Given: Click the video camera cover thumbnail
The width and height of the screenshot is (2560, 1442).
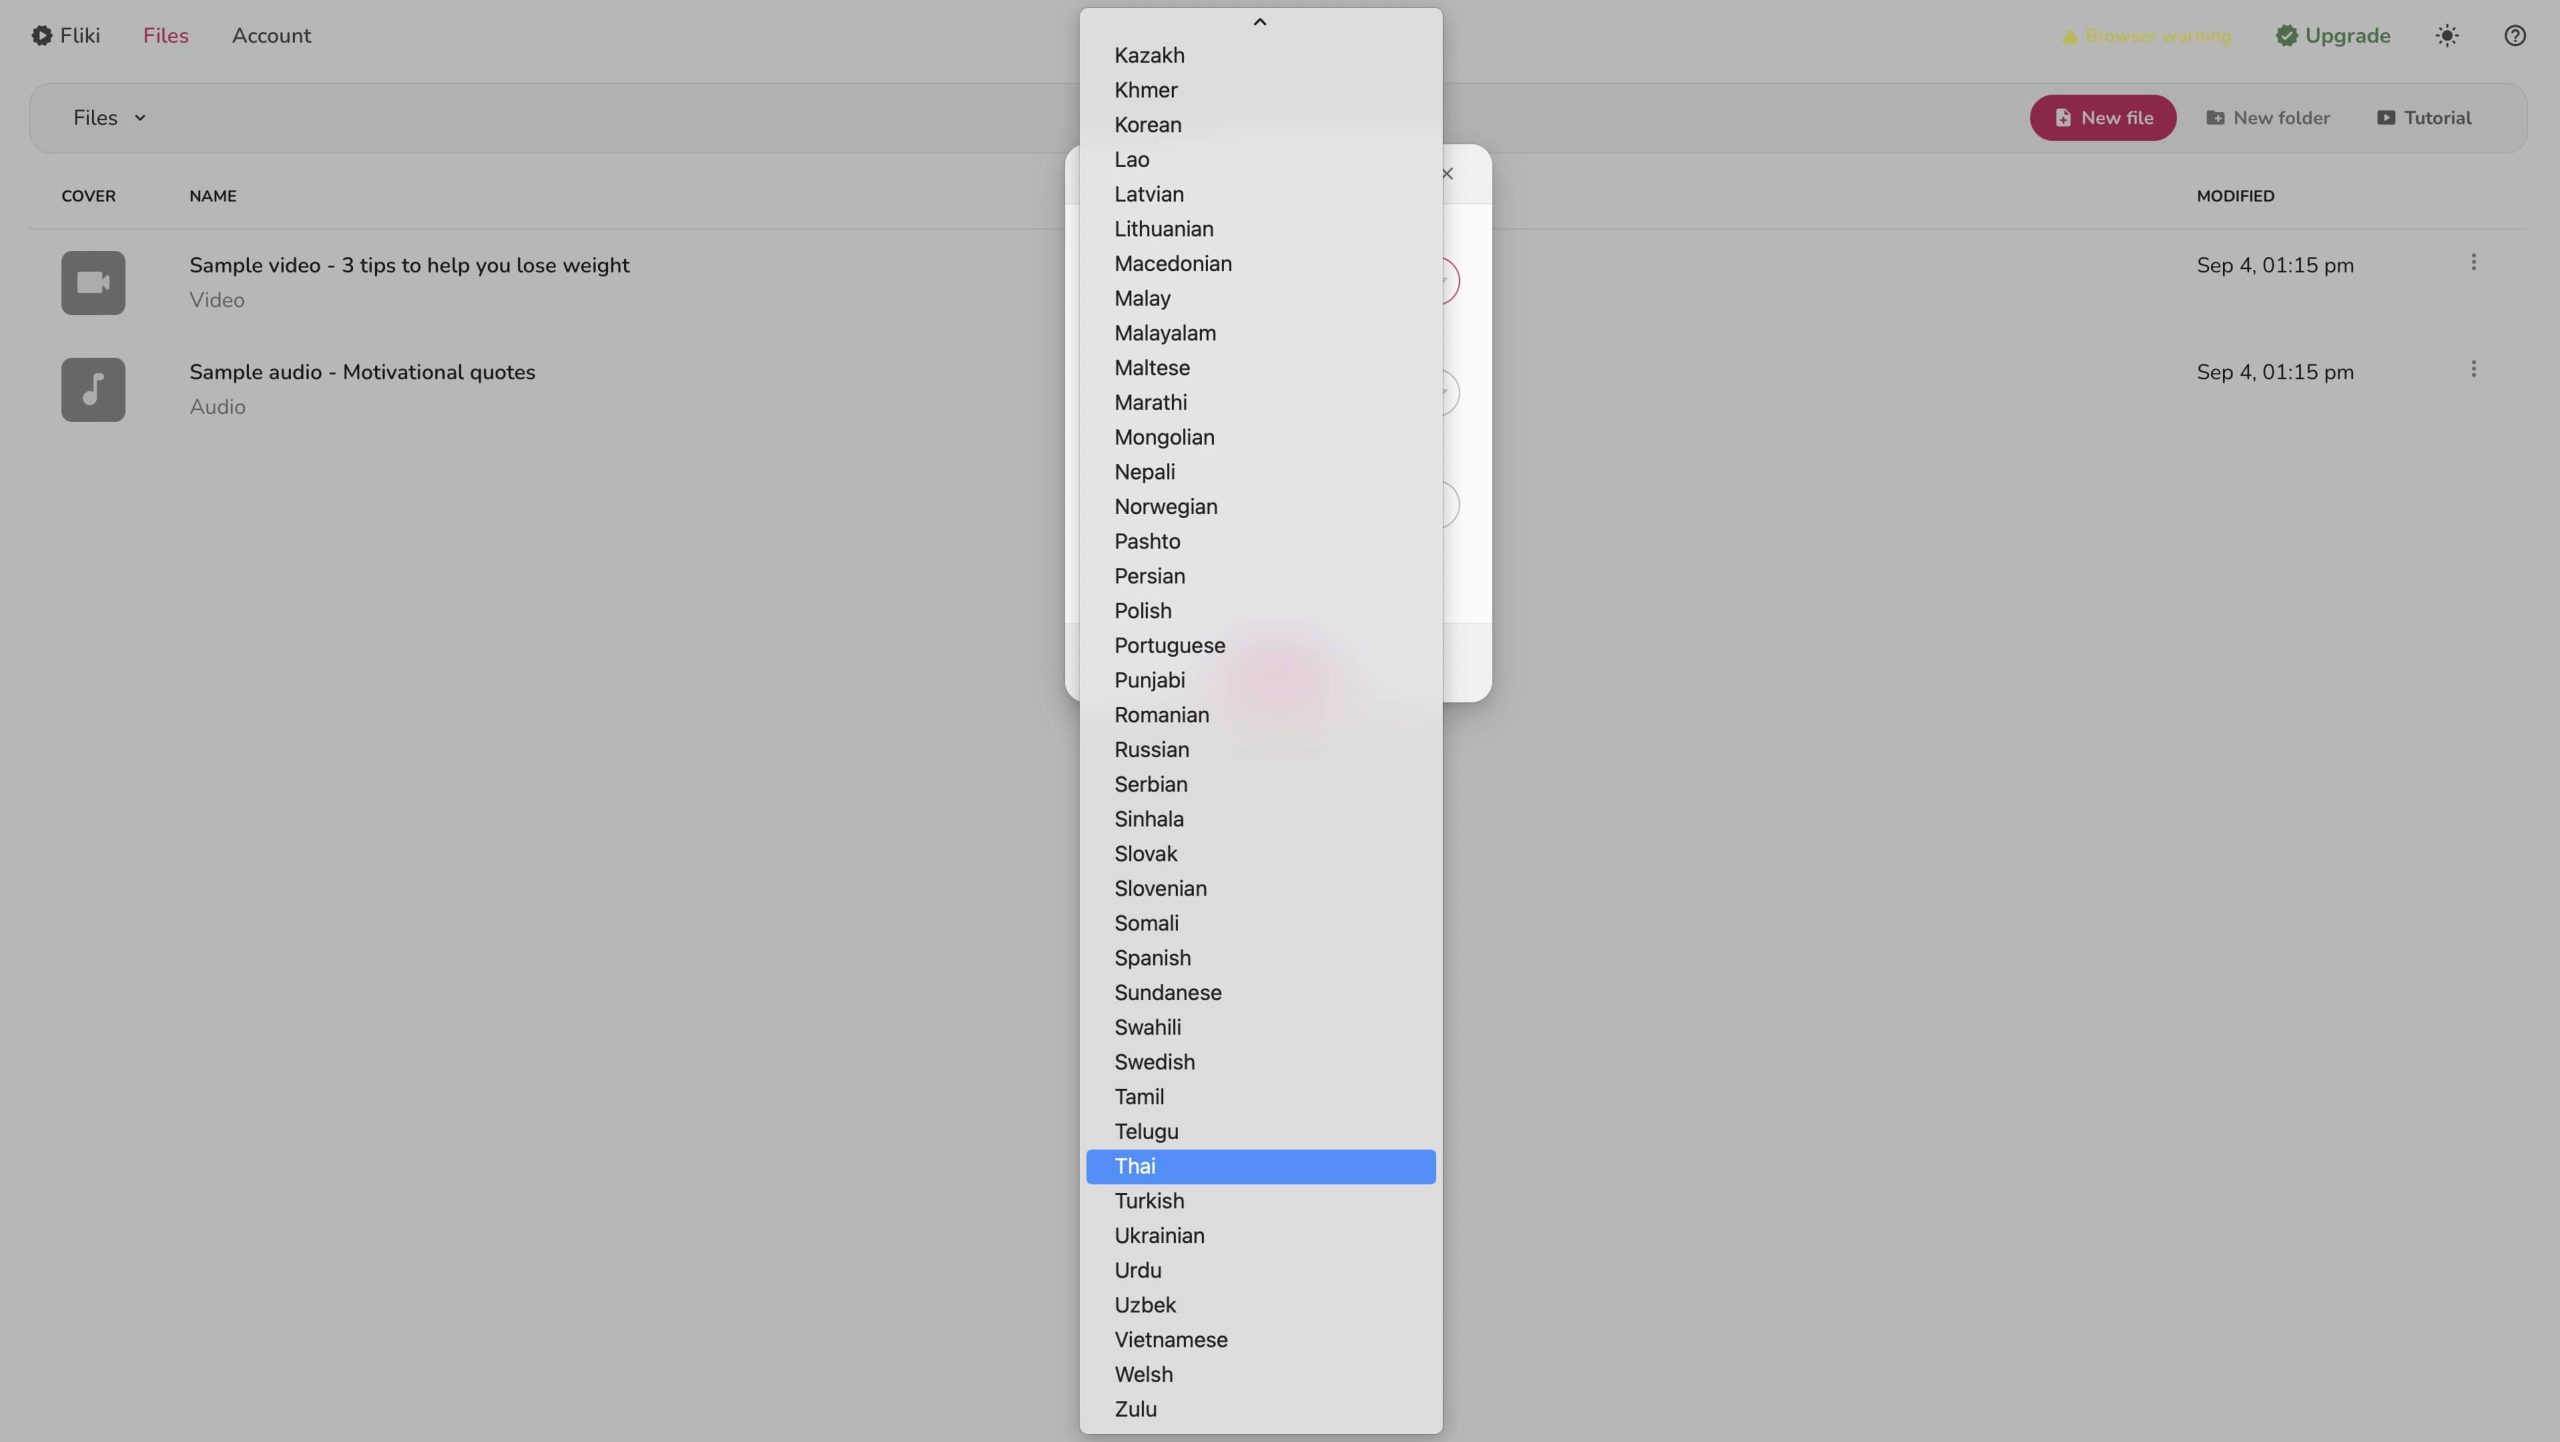Looking at the screenshot, I should coord(93,283).
